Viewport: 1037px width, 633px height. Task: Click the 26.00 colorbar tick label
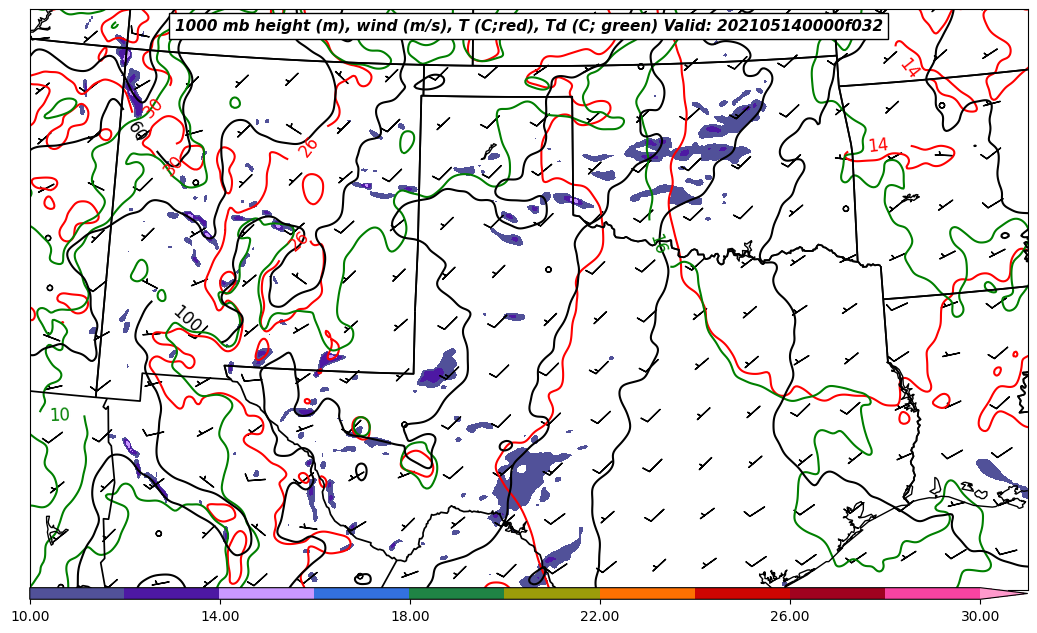(790, 616)
